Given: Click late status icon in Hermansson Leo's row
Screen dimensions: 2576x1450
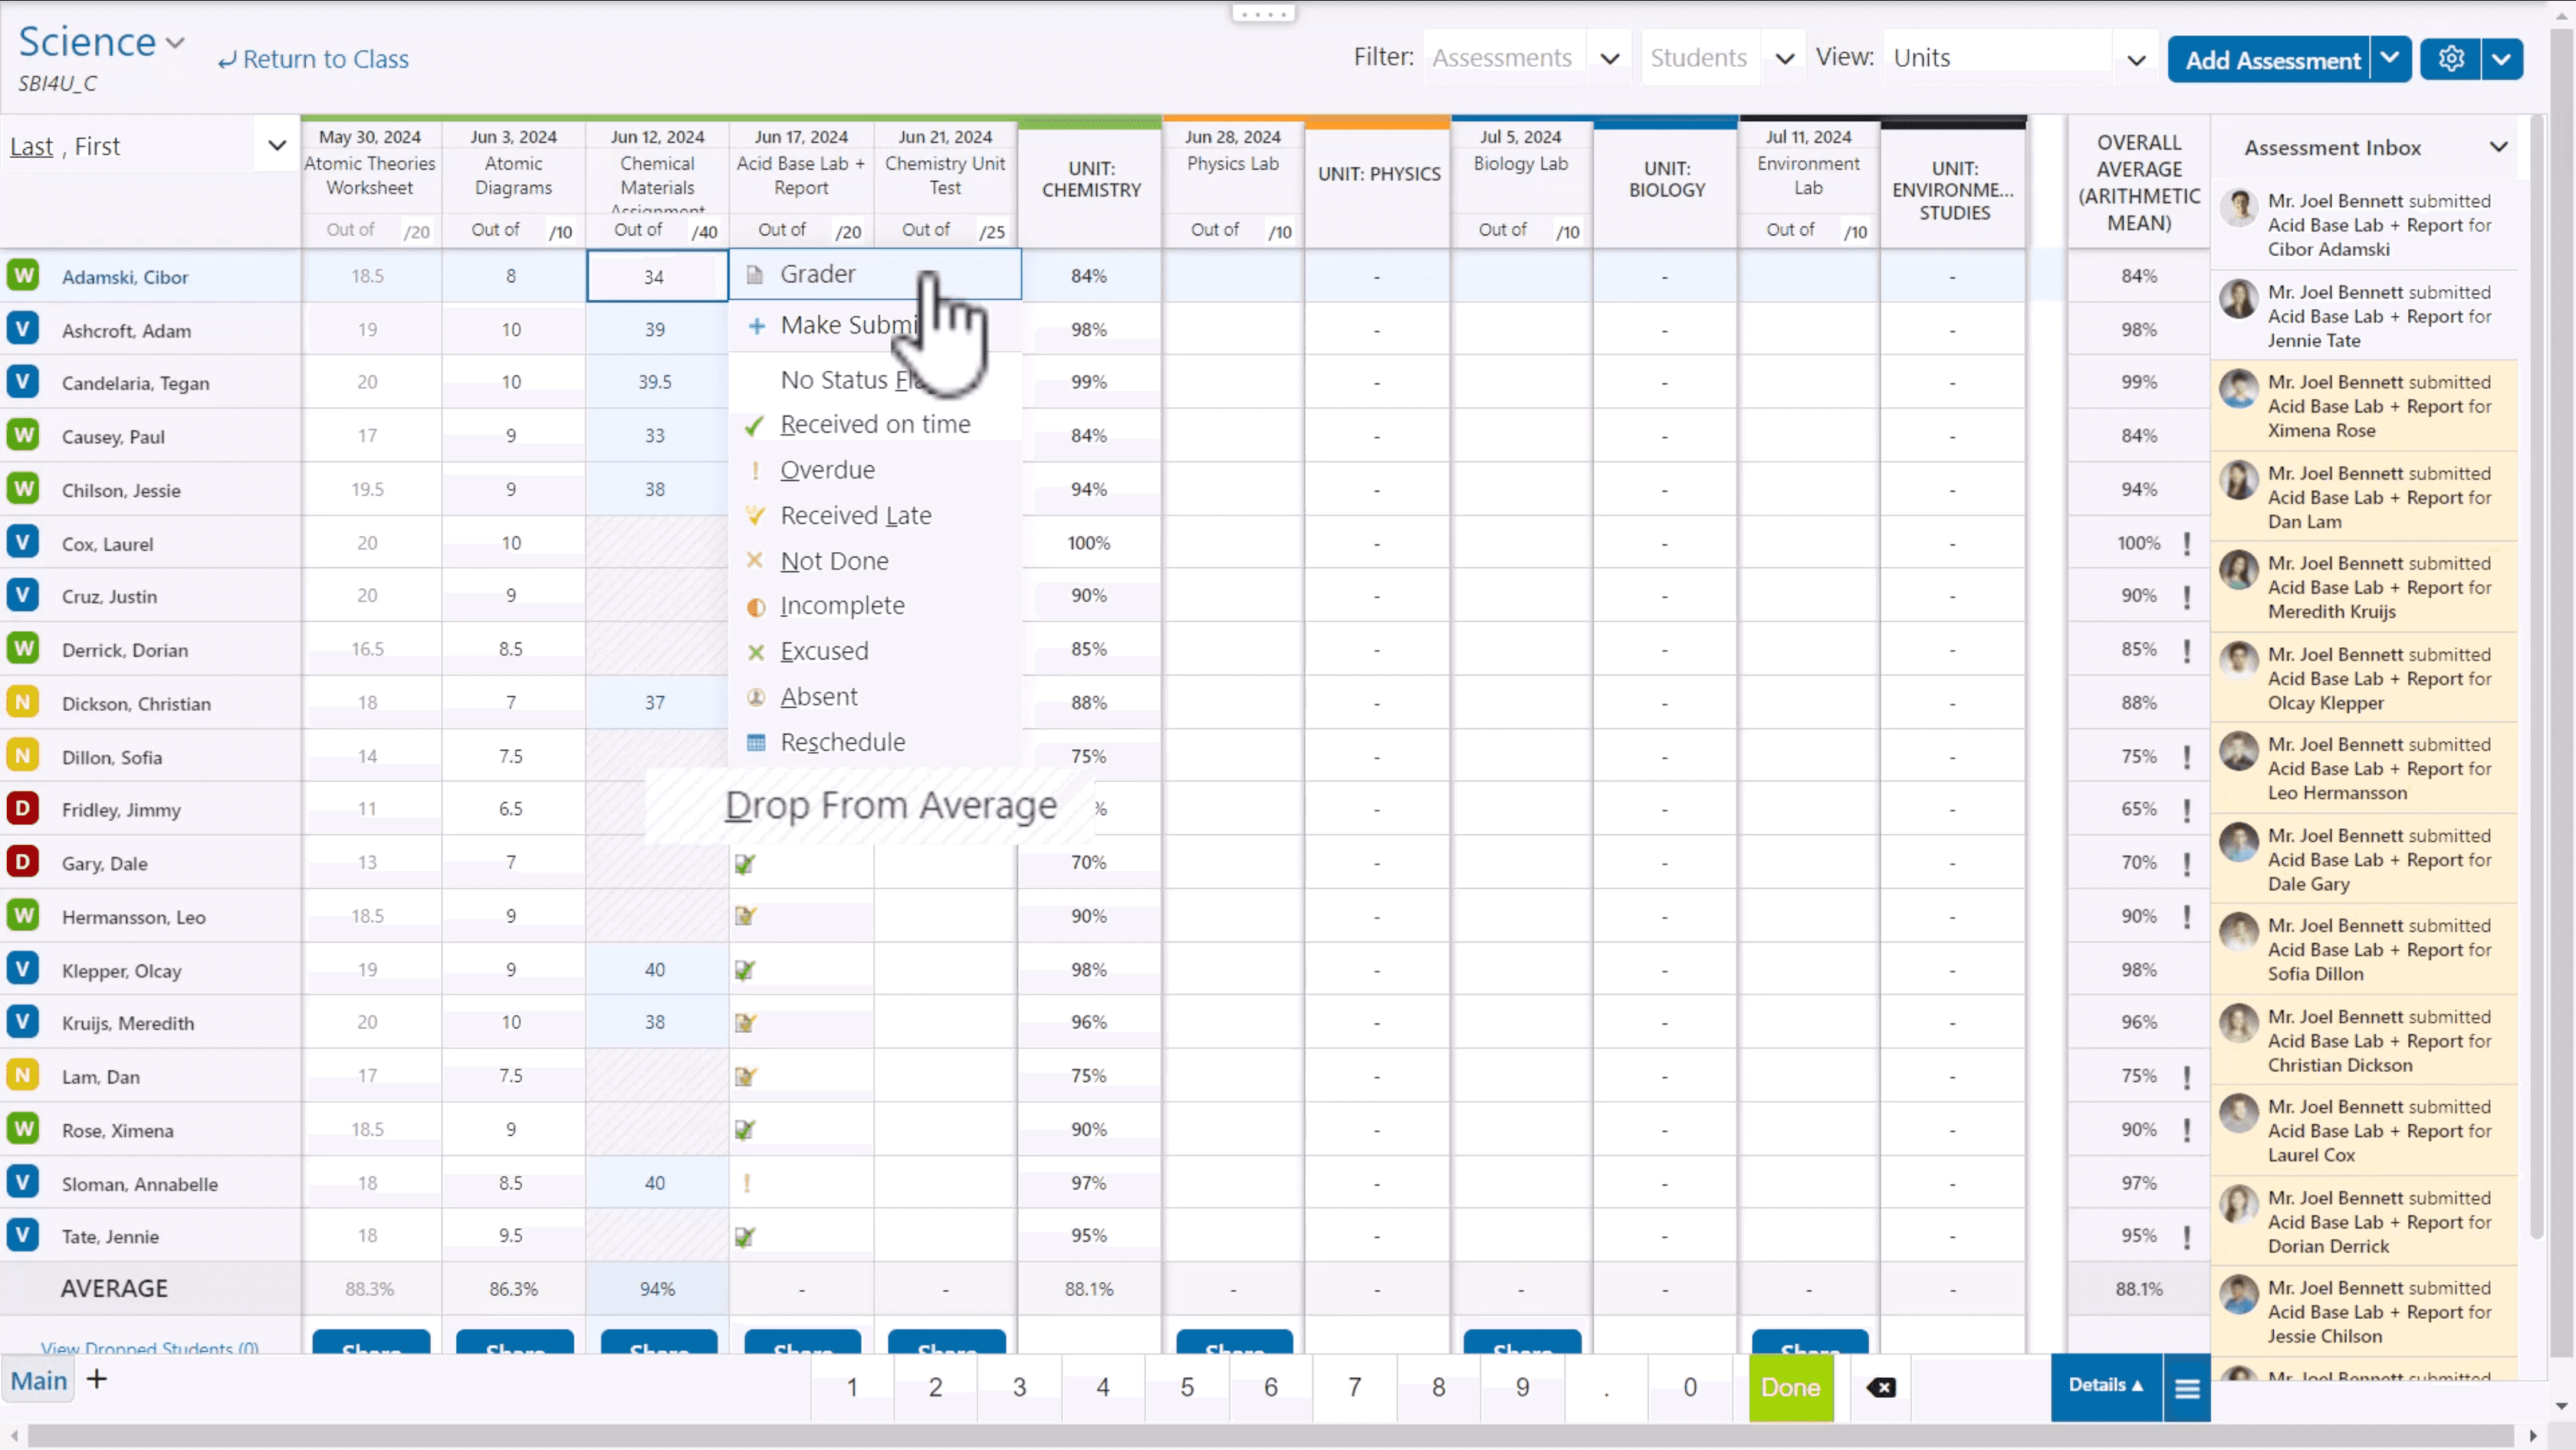Looking at the screenshot, I should (745, 916).
